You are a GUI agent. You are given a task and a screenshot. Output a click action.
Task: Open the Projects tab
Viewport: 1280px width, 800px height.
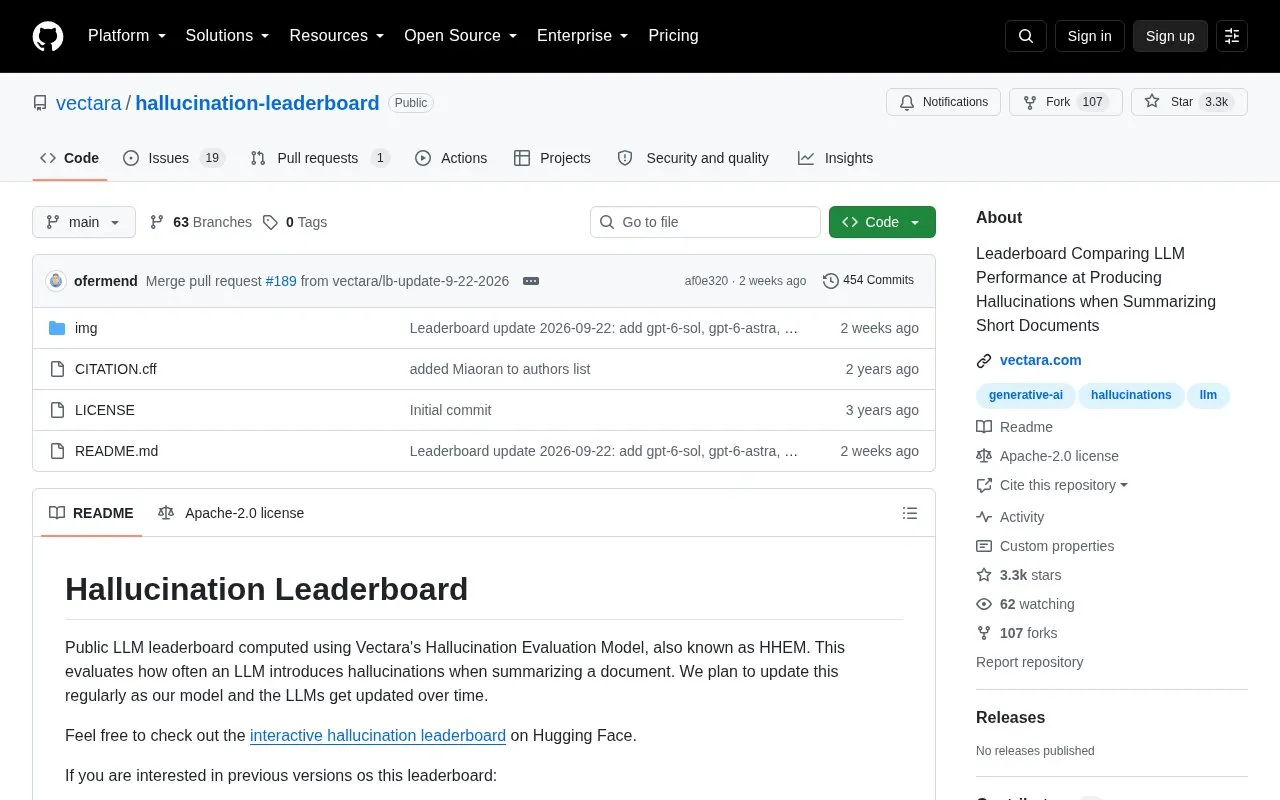552,158
